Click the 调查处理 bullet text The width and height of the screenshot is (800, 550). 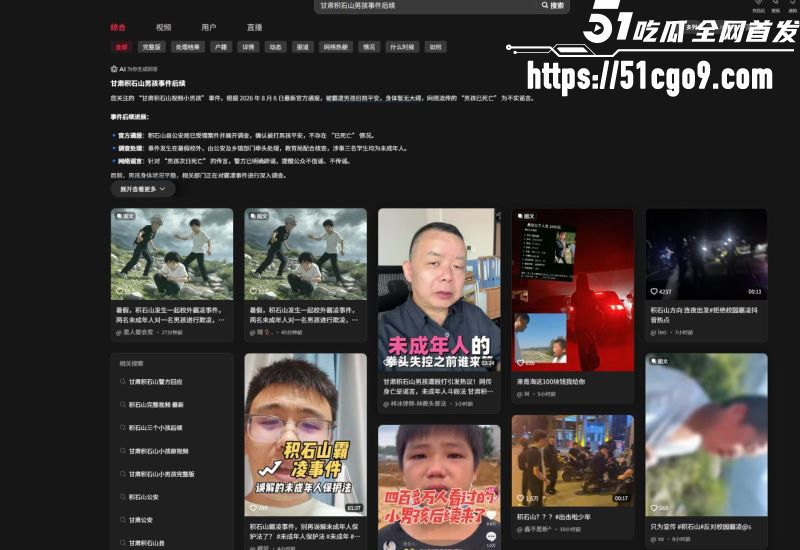pyautogui.click(x=262, y=148)
